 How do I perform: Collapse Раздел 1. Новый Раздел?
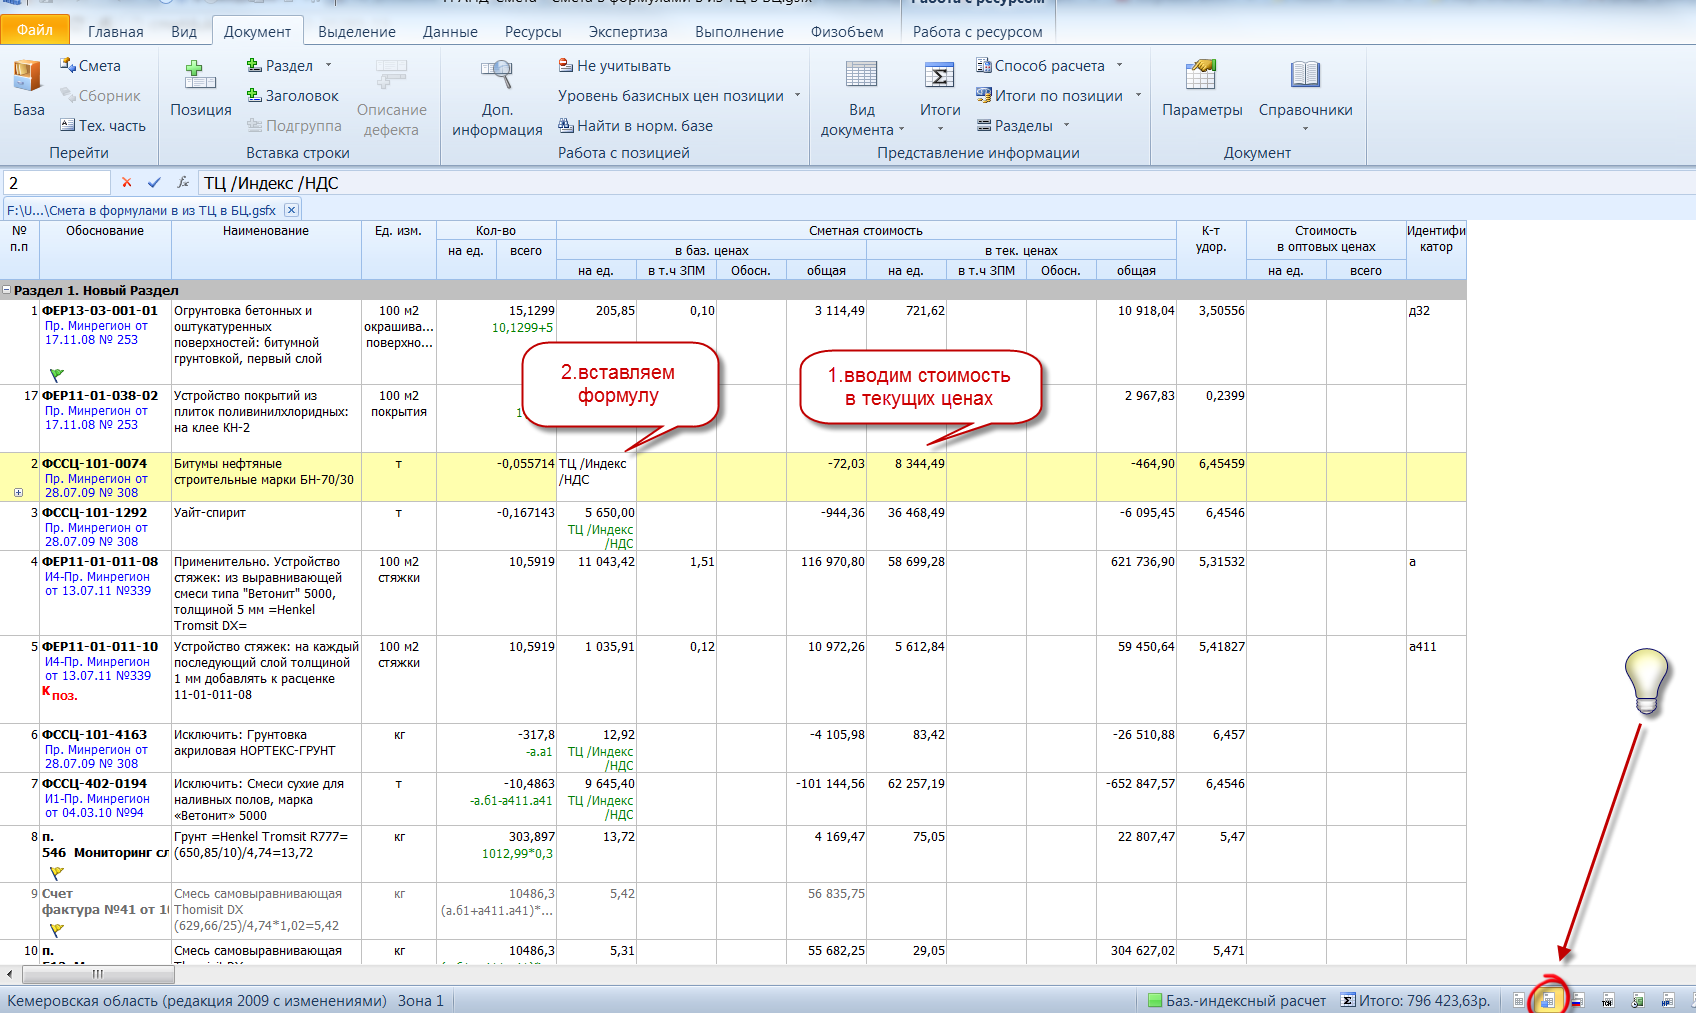pos(7,290)
